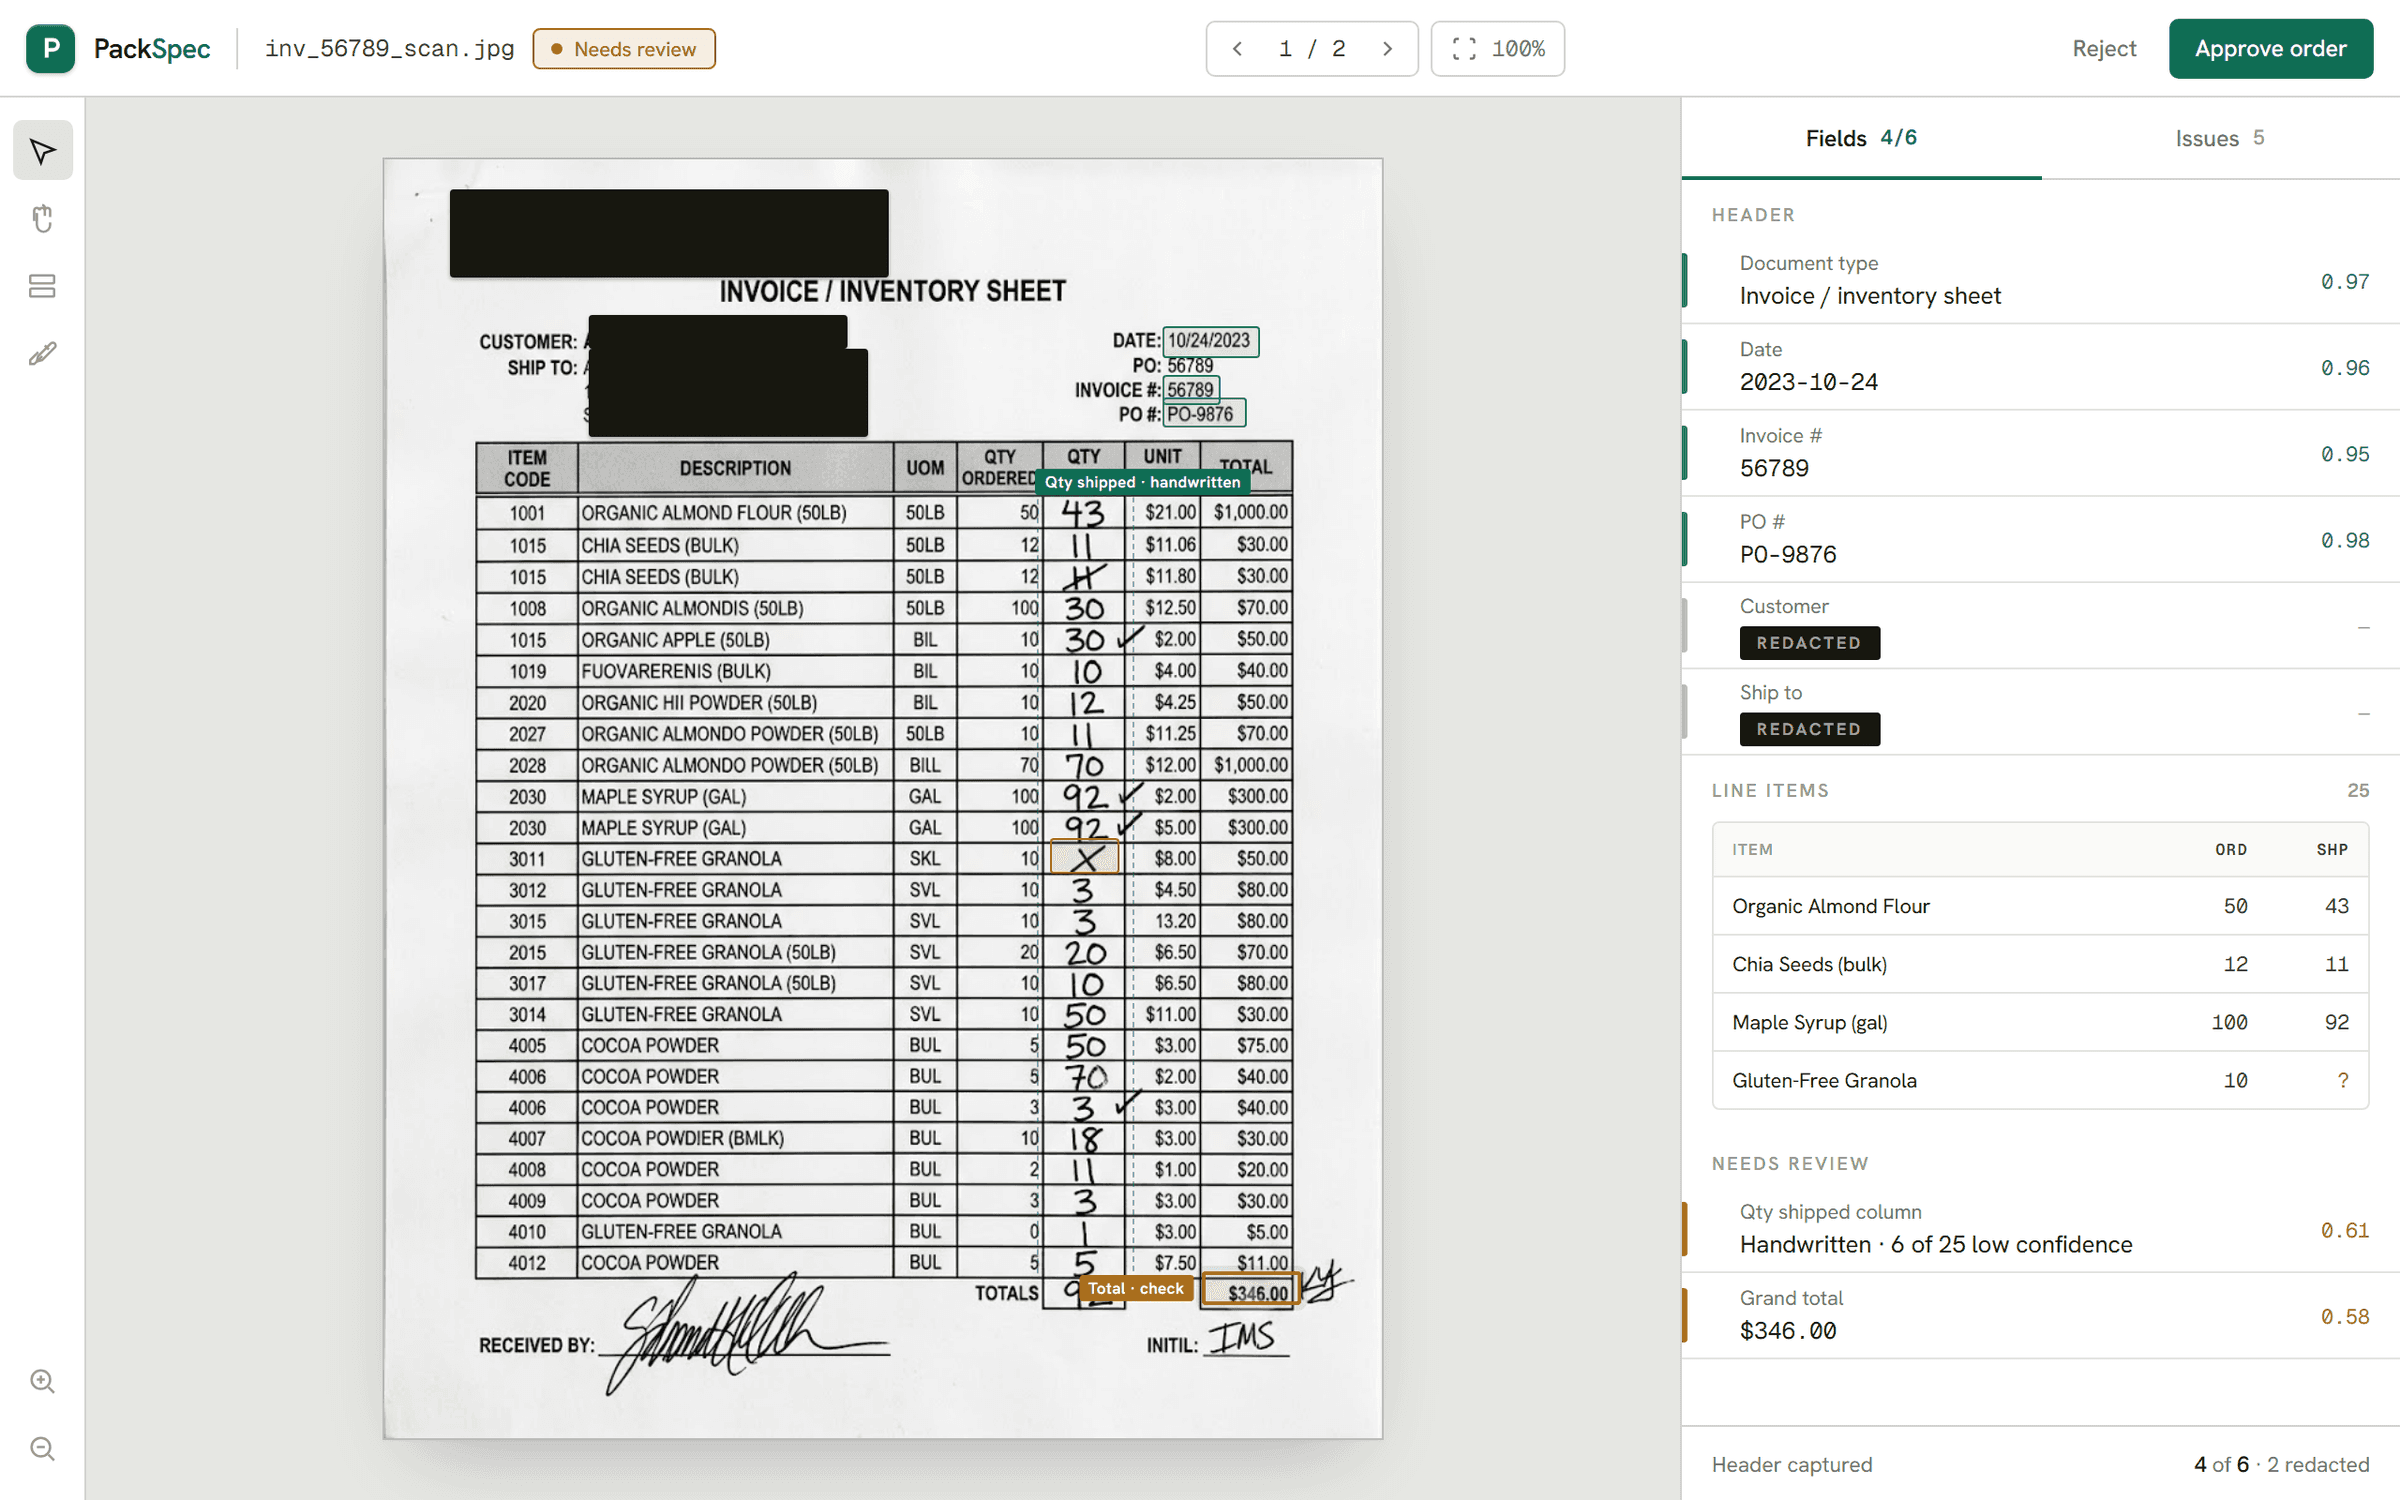
Task: Select the redacted Ship to field
Action: [2040, 712]
